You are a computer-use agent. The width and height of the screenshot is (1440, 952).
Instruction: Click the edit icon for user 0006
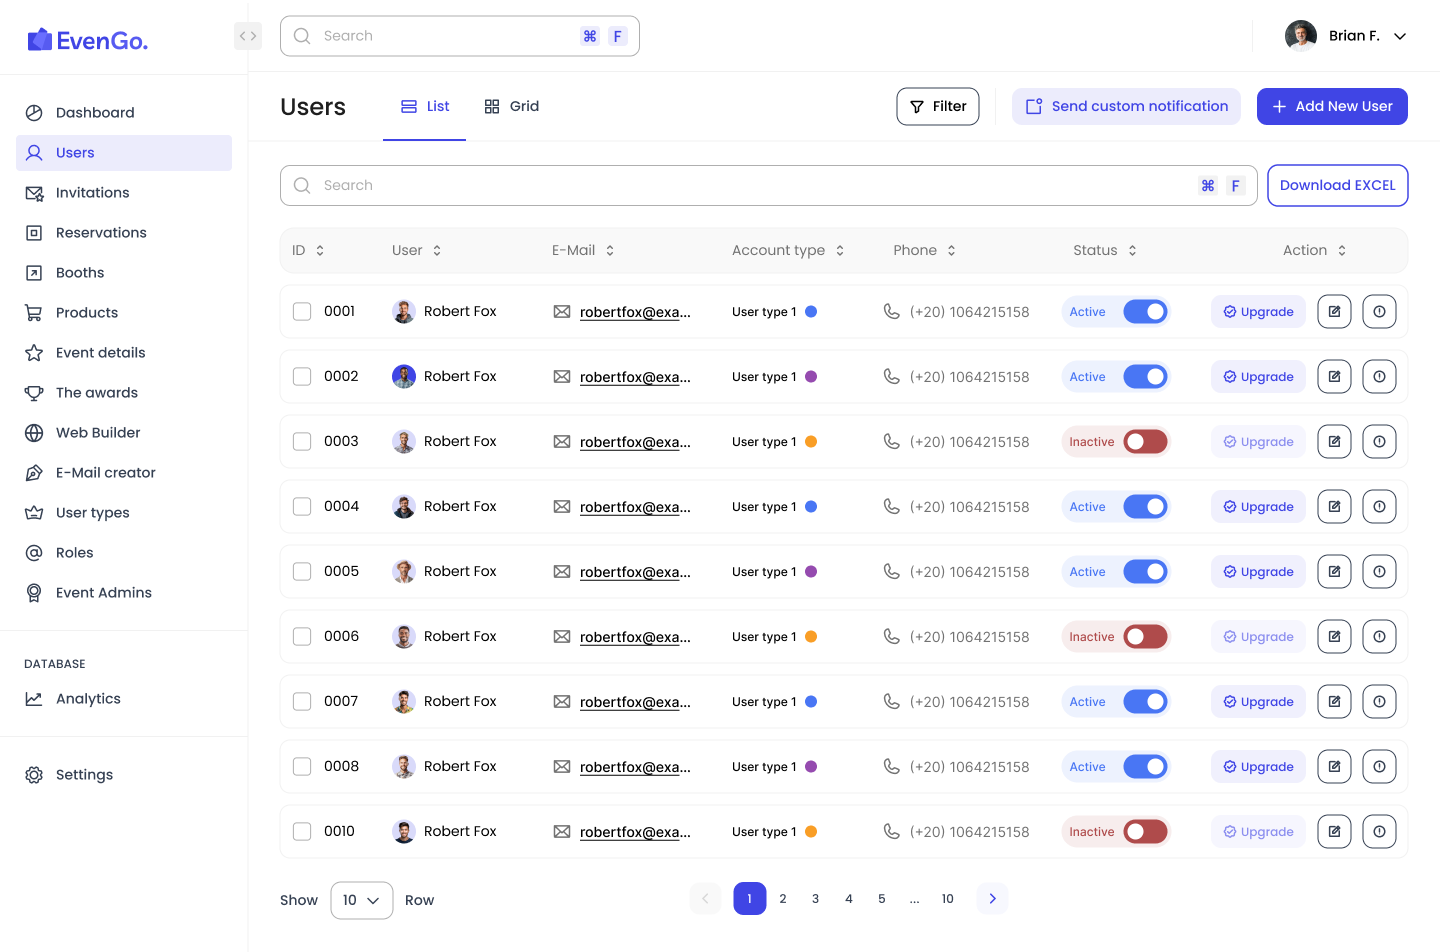click(x=1334, y=637)
